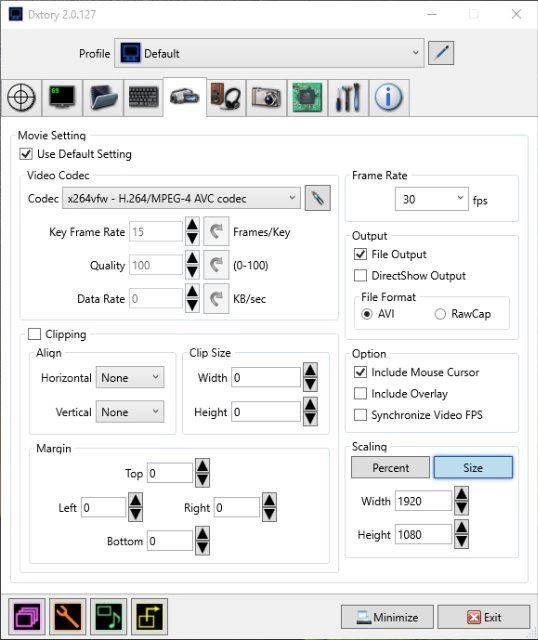Decrease Quality value with down arrow
This screenshot has height=640, width=538.
coord(192,272)
